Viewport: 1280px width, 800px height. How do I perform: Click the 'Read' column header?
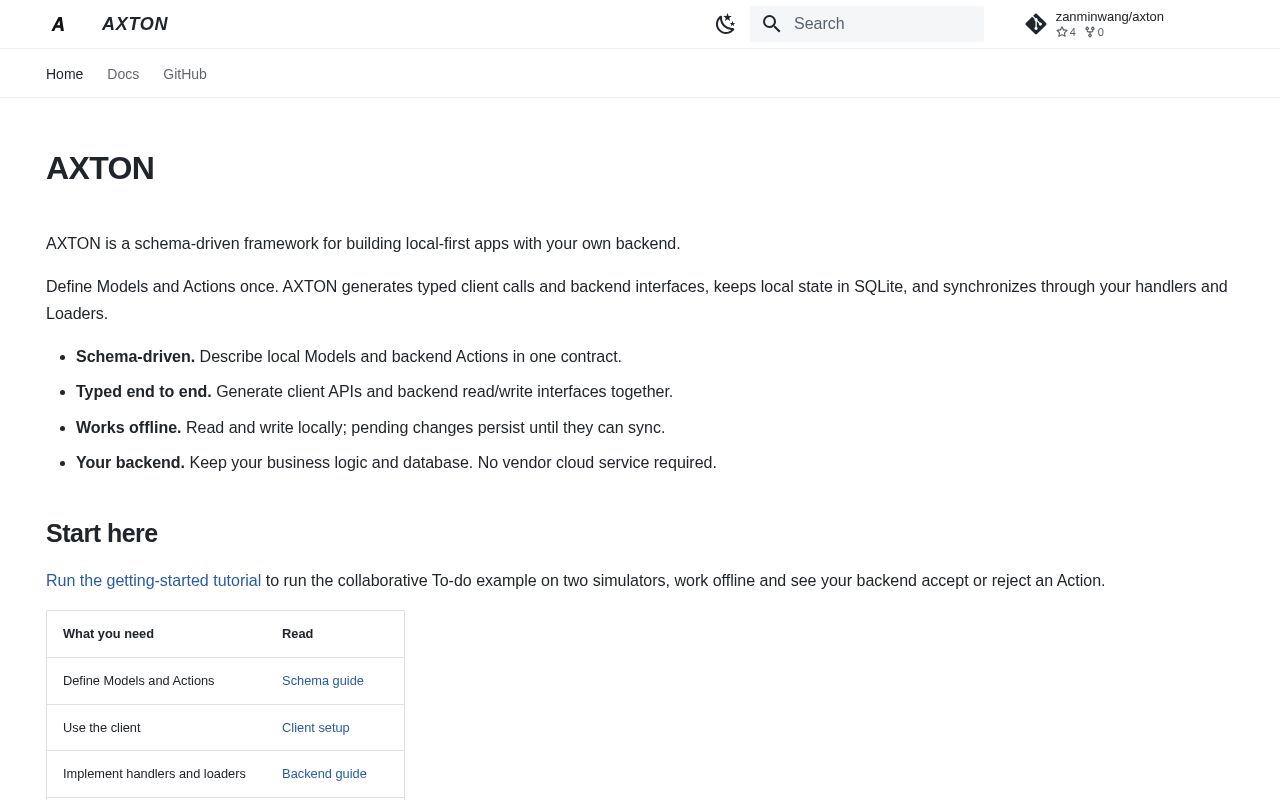[x=298, y=634]
